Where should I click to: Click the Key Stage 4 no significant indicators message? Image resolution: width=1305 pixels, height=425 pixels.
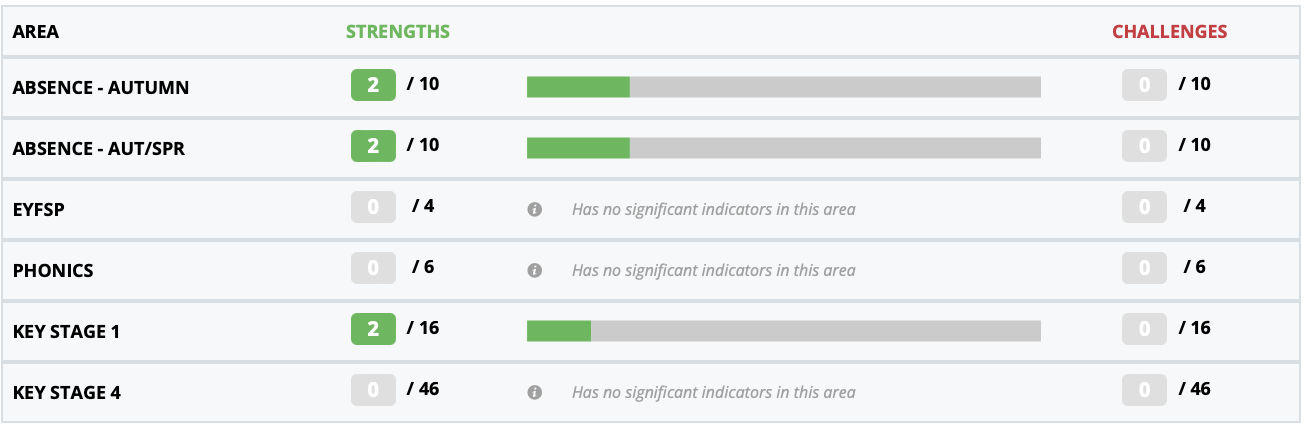pos(714,393)
